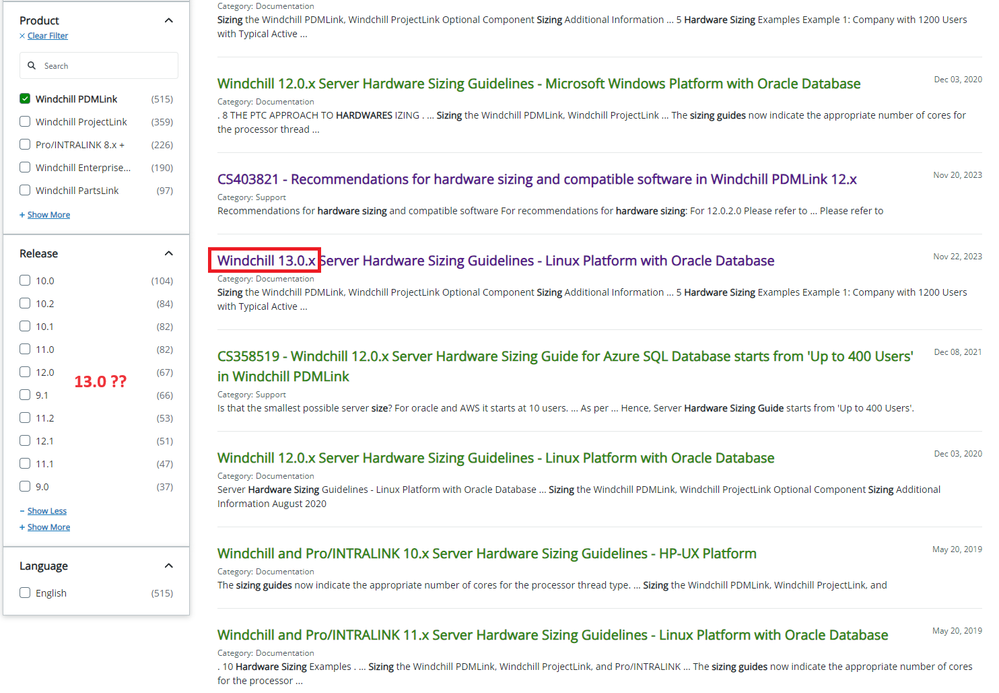Collapse the Product filter section
This screenshot has width=999, height=693.
(168, 20)
